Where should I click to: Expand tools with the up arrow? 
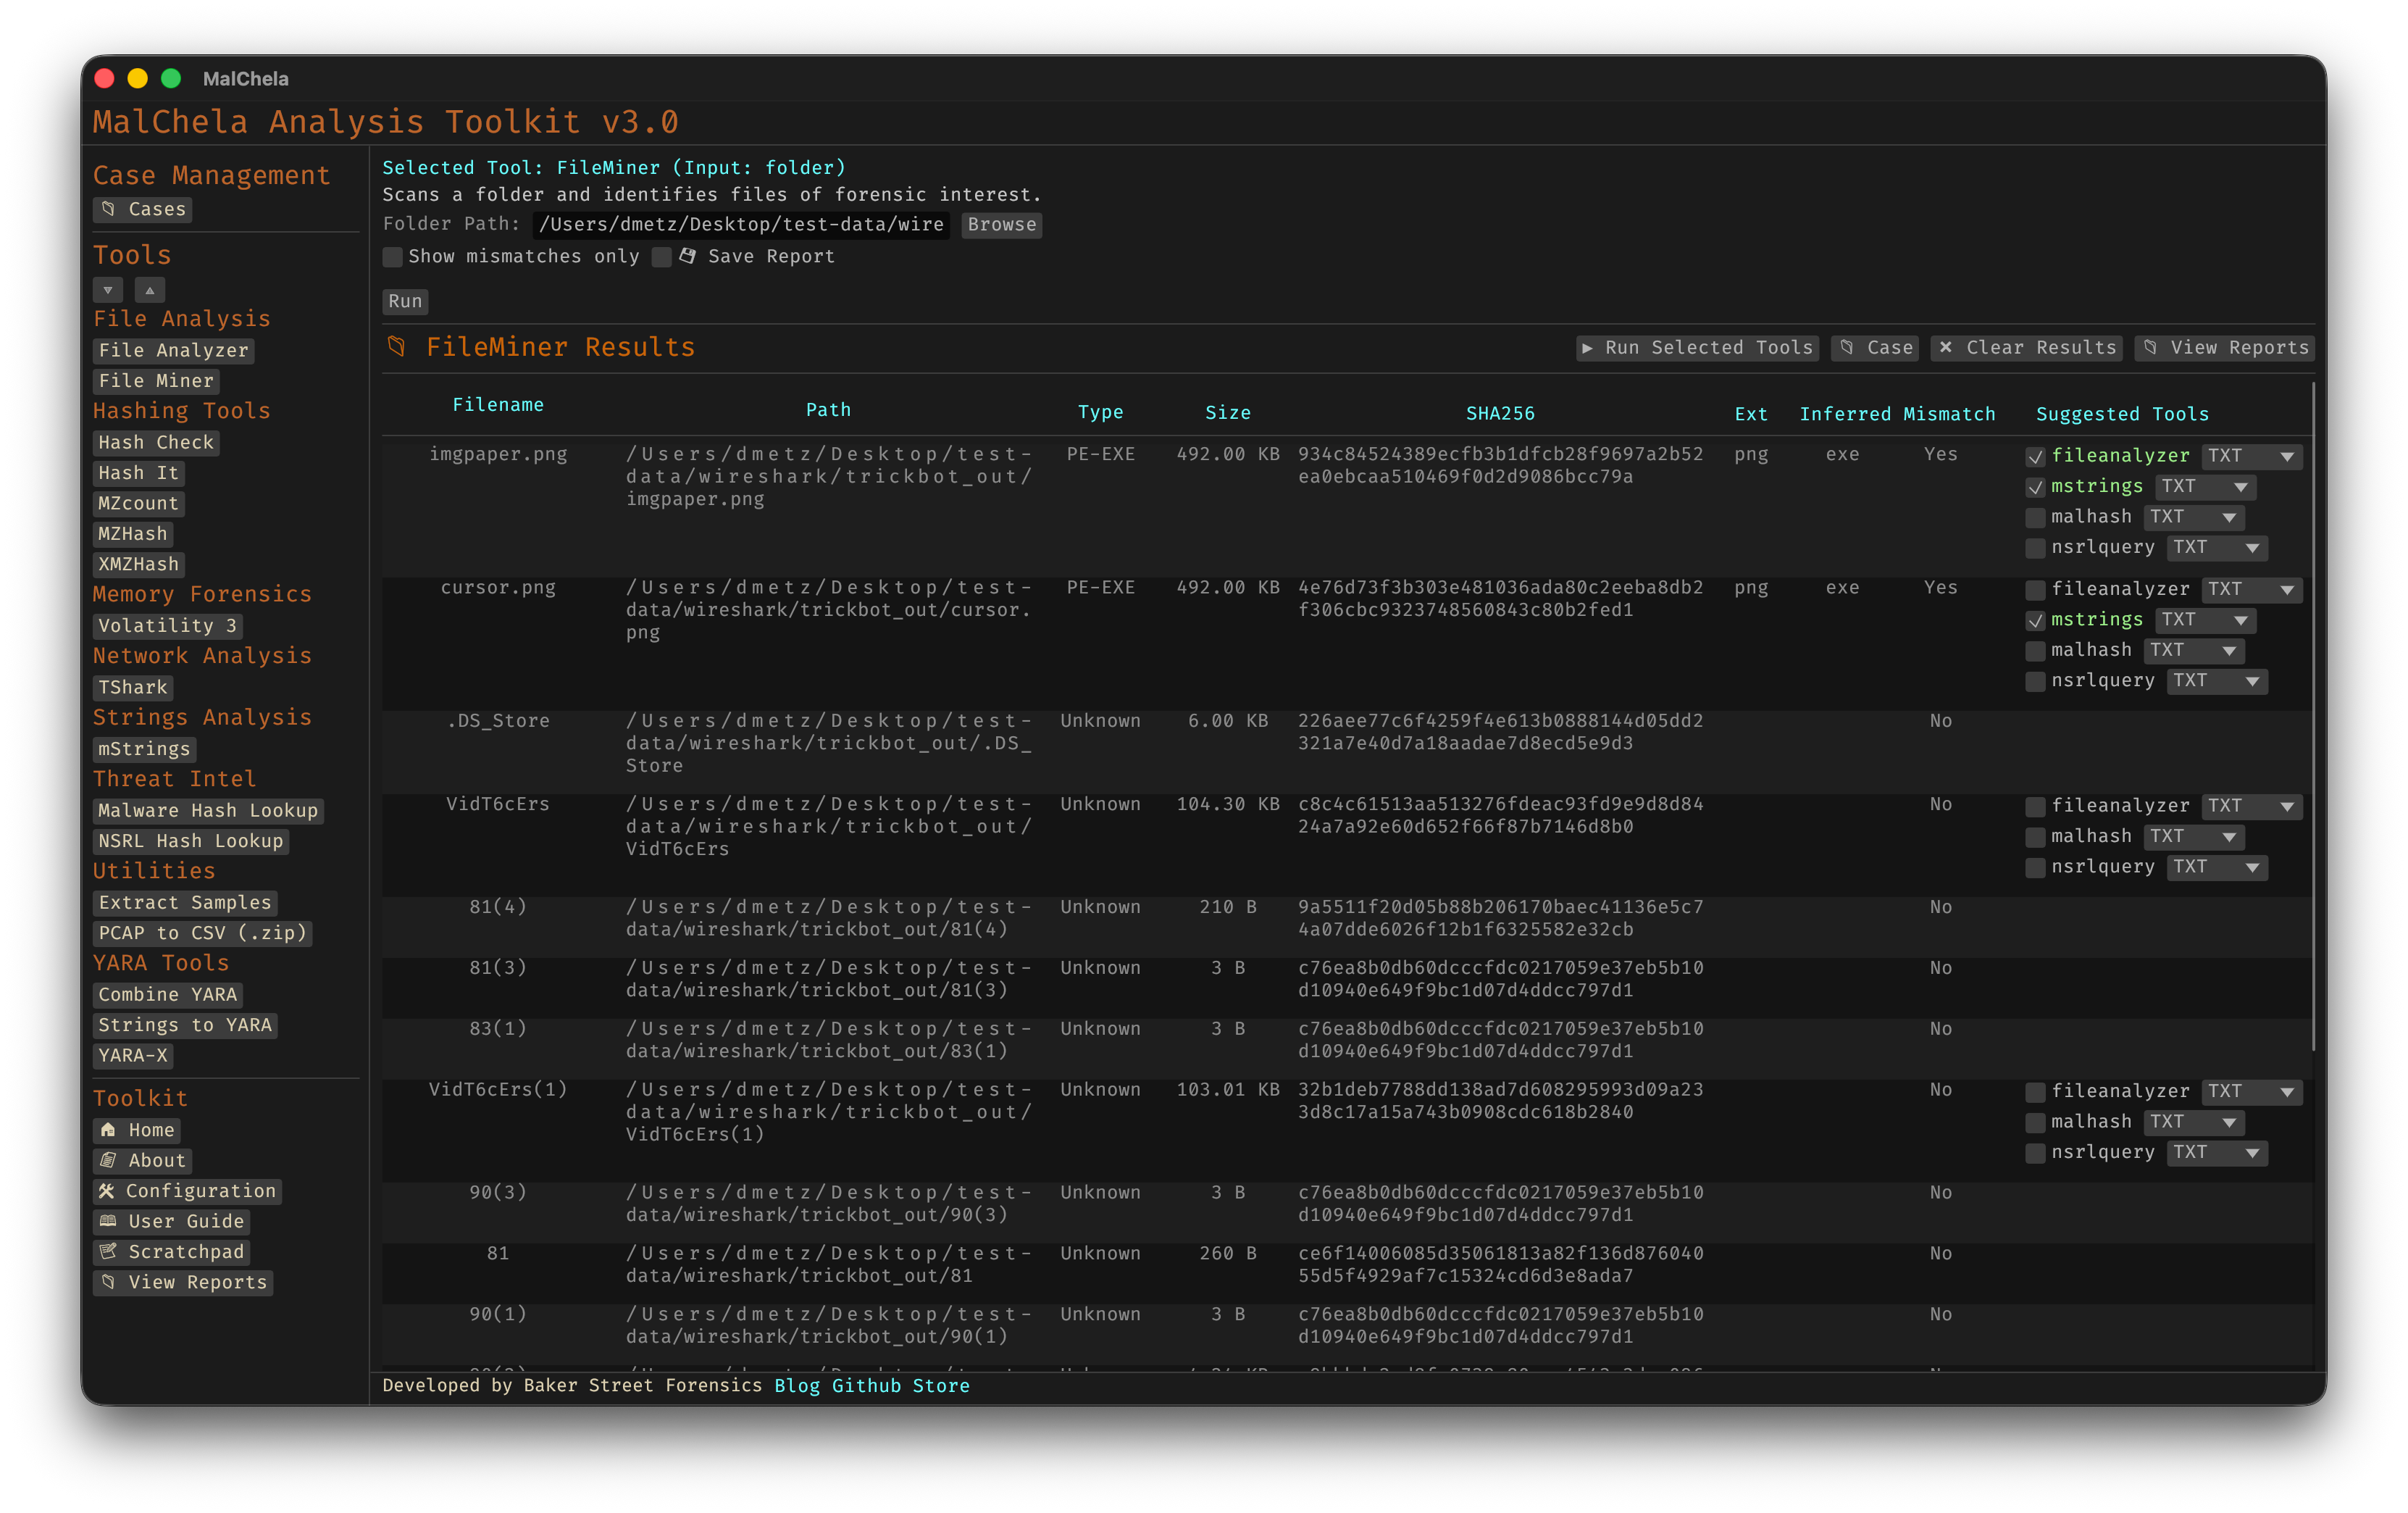coord(150,290)
